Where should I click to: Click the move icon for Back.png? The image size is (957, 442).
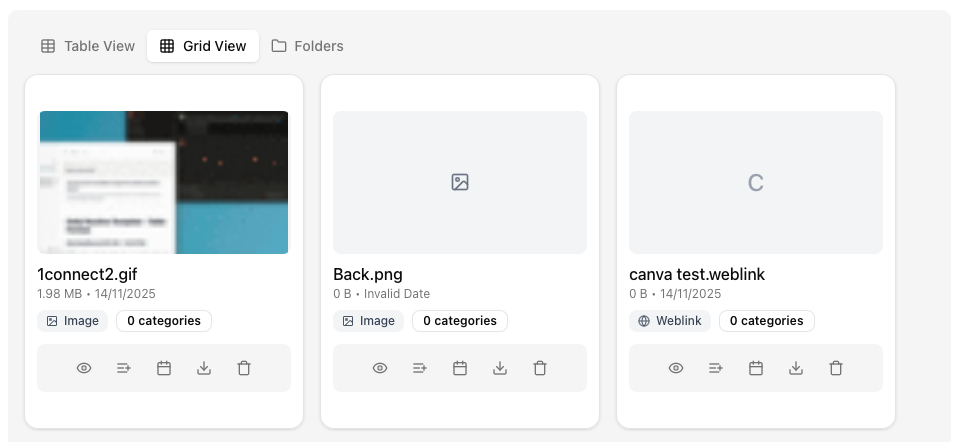(420, 368)
